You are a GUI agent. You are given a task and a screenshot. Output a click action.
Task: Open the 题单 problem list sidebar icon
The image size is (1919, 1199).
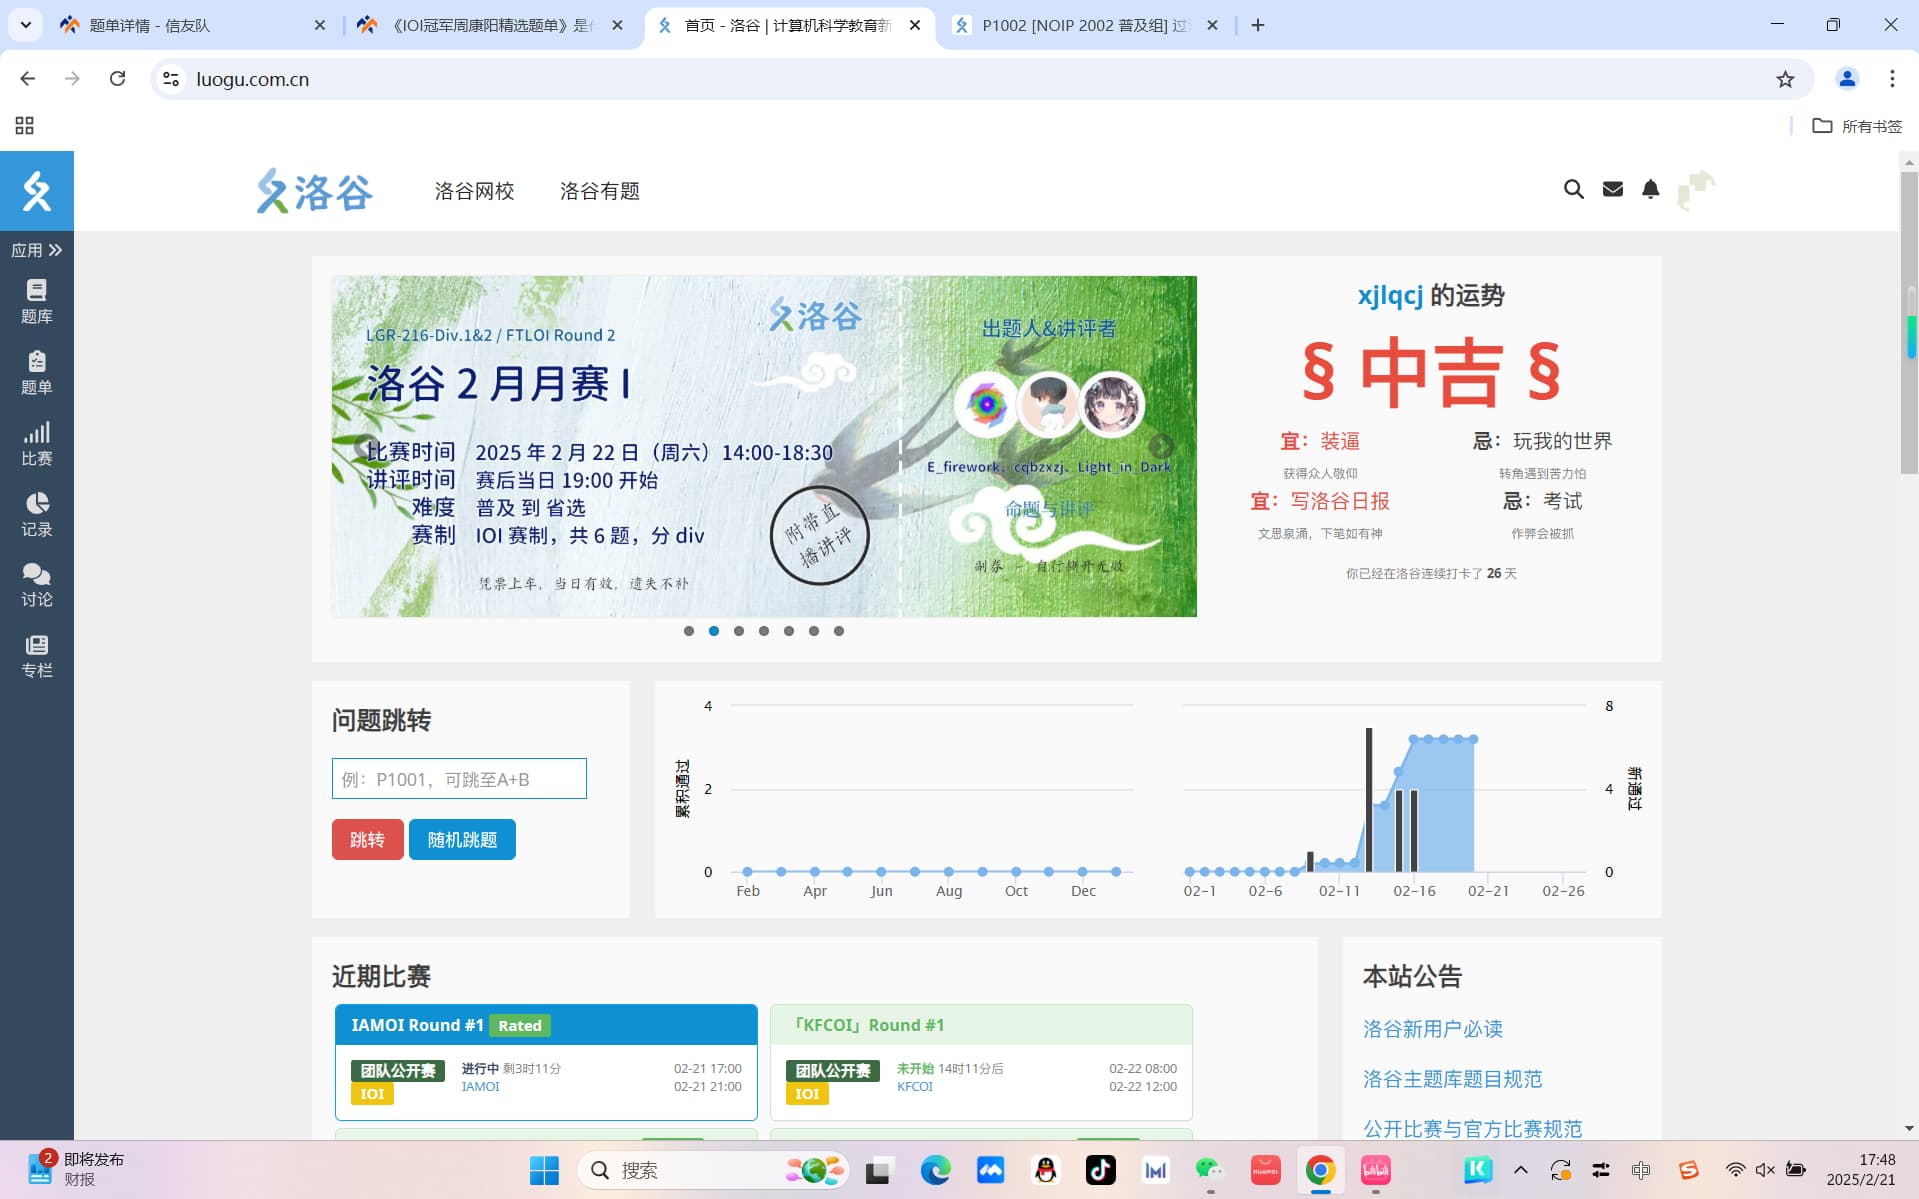tap(36, 373)
